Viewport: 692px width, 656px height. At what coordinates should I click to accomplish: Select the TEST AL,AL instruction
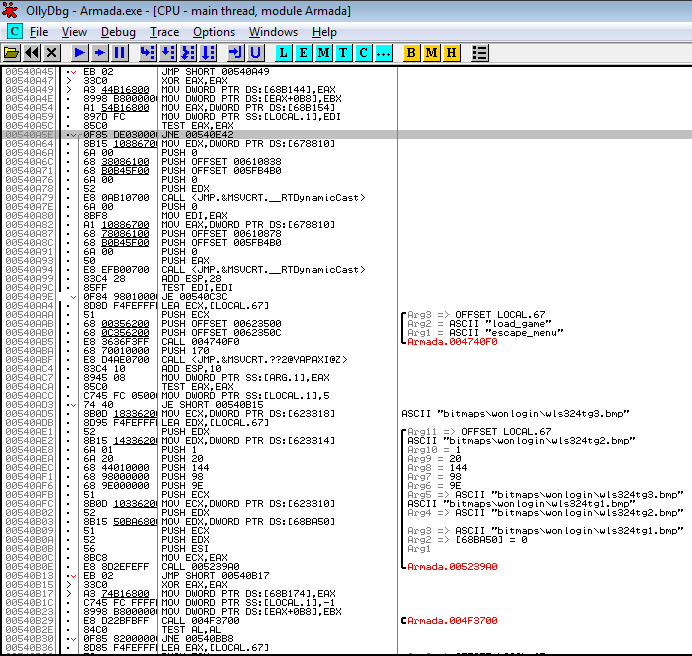coord(191,630)
